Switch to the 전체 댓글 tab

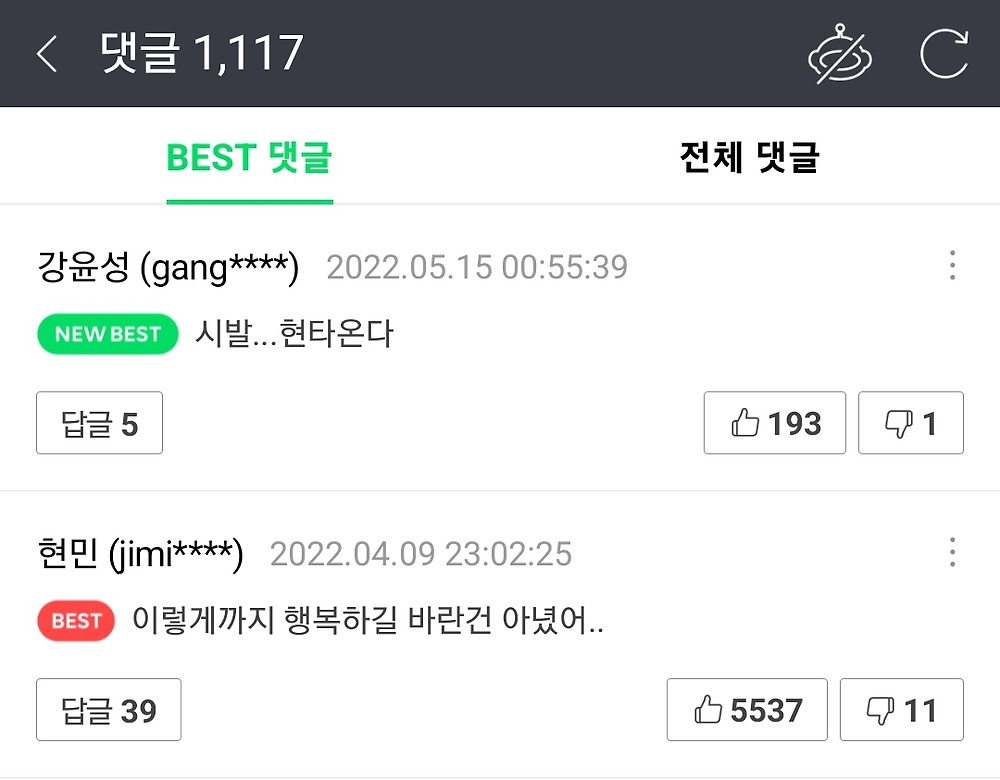click(749, 158)
